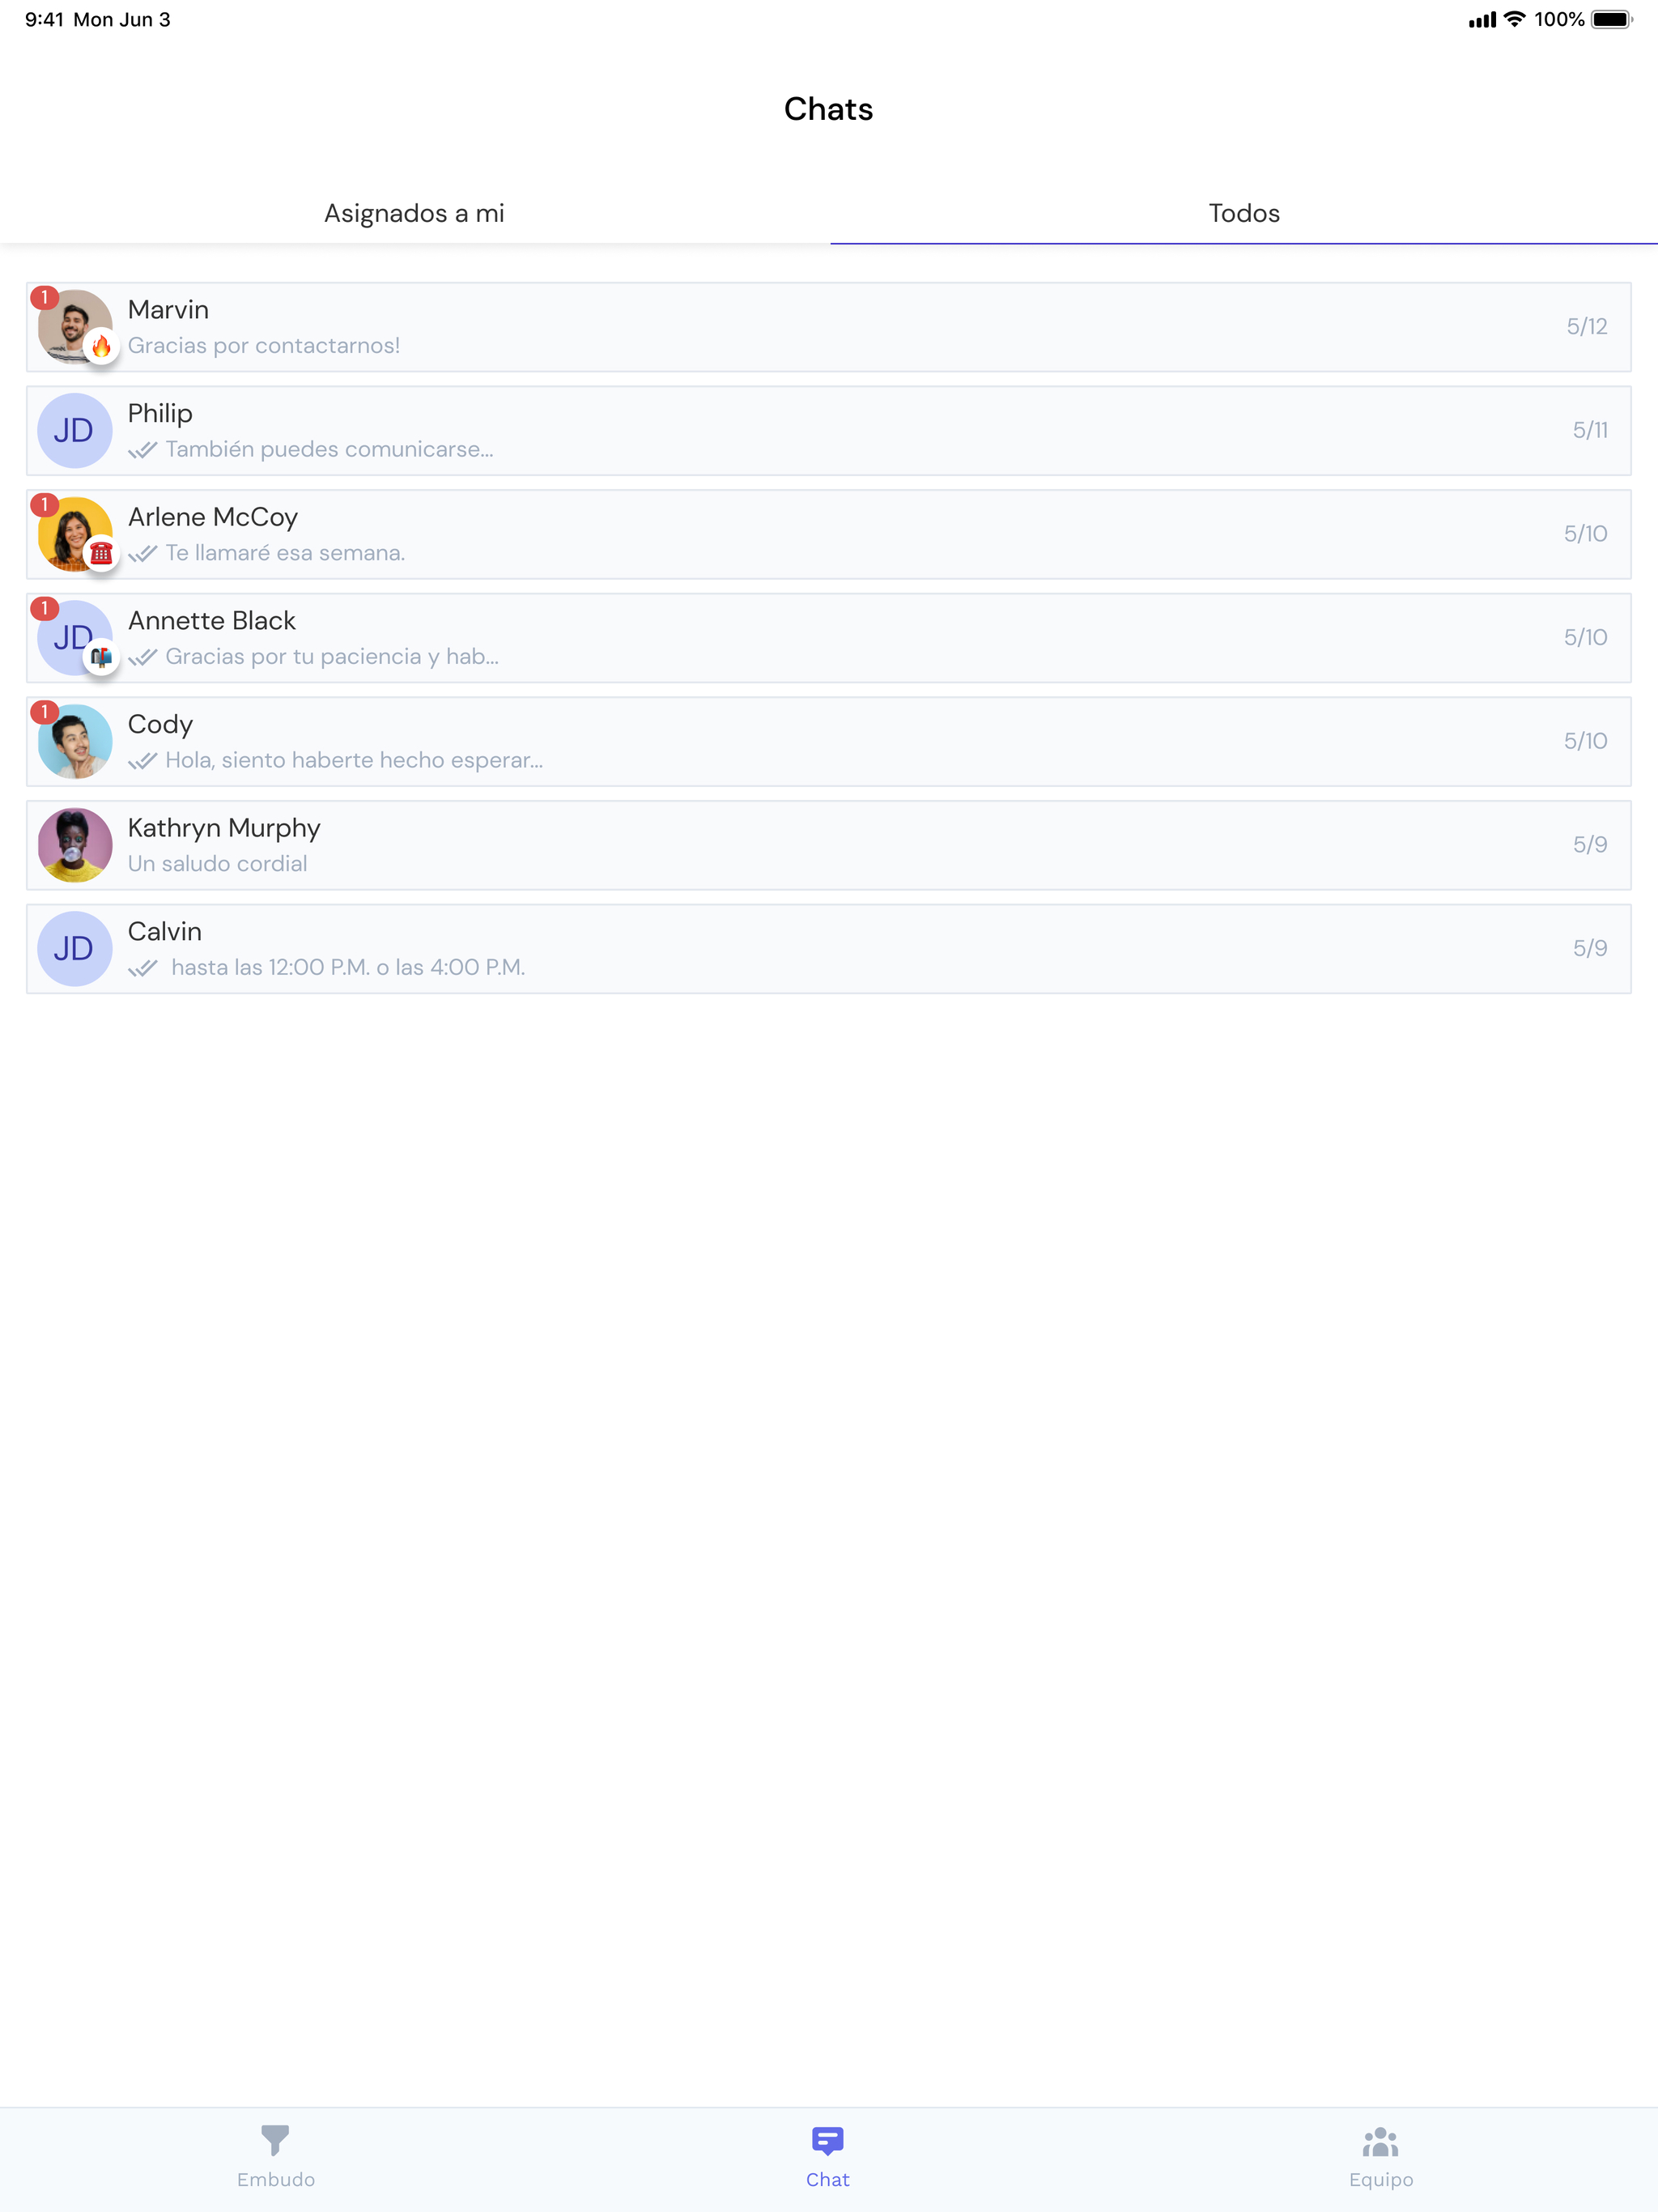
Task: Tap the JD initials avatar next to Philip
Action: (74, 431)
